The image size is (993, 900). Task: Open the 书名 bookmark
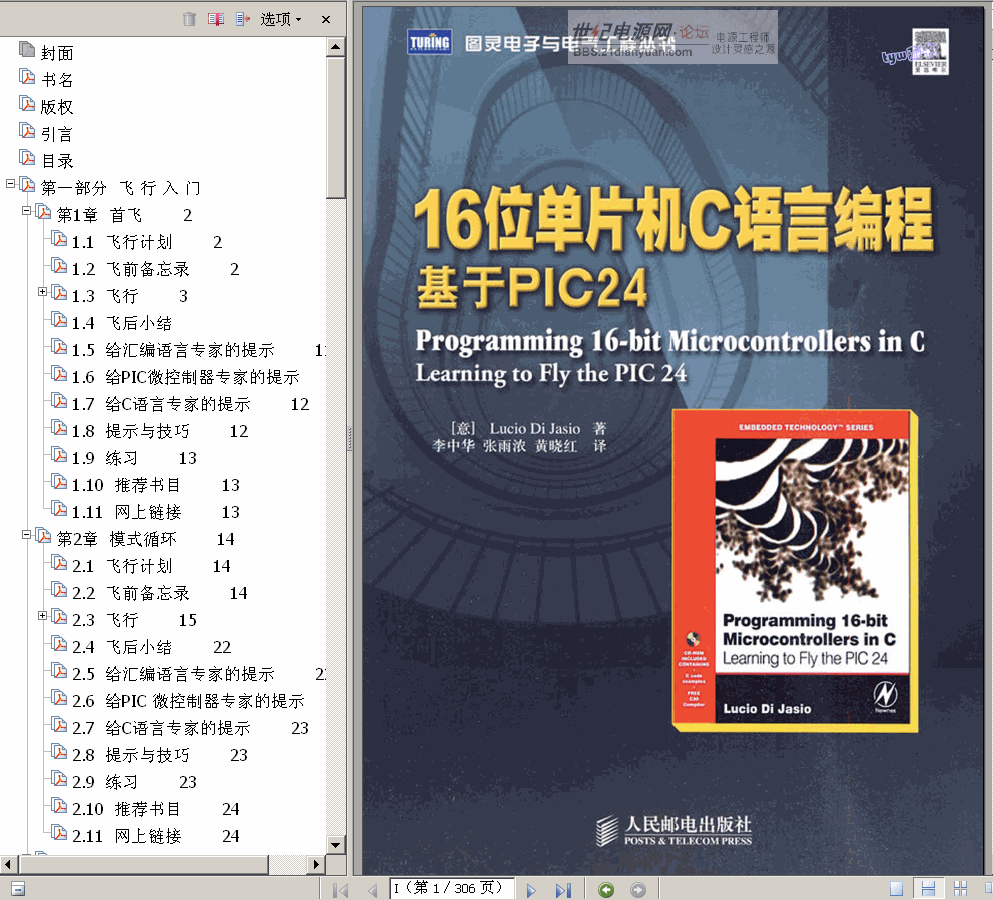(x=57, y=80)
